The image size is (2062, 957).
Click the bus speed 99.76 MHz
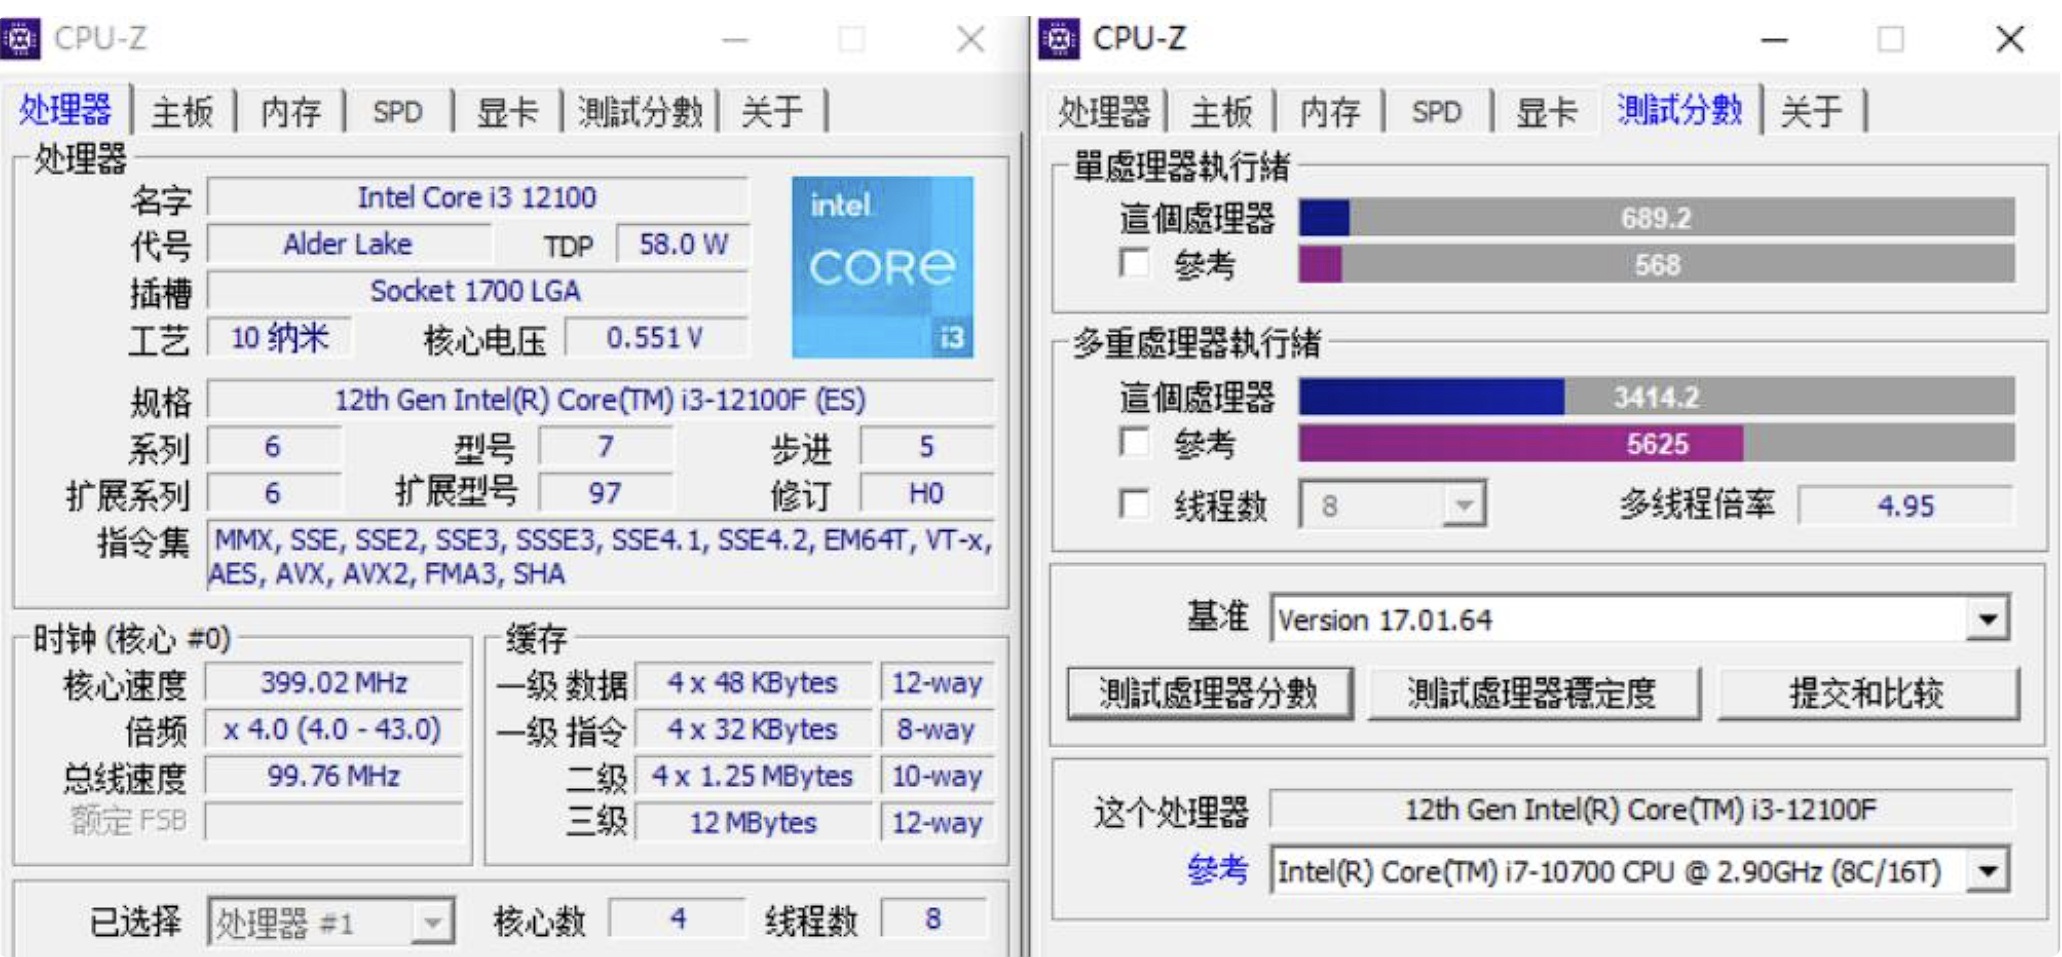334,776
